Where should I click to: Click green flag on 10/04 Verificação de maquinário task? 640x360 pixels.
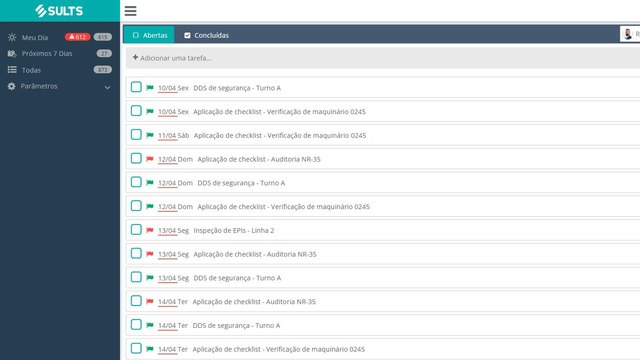pos(150,111)
